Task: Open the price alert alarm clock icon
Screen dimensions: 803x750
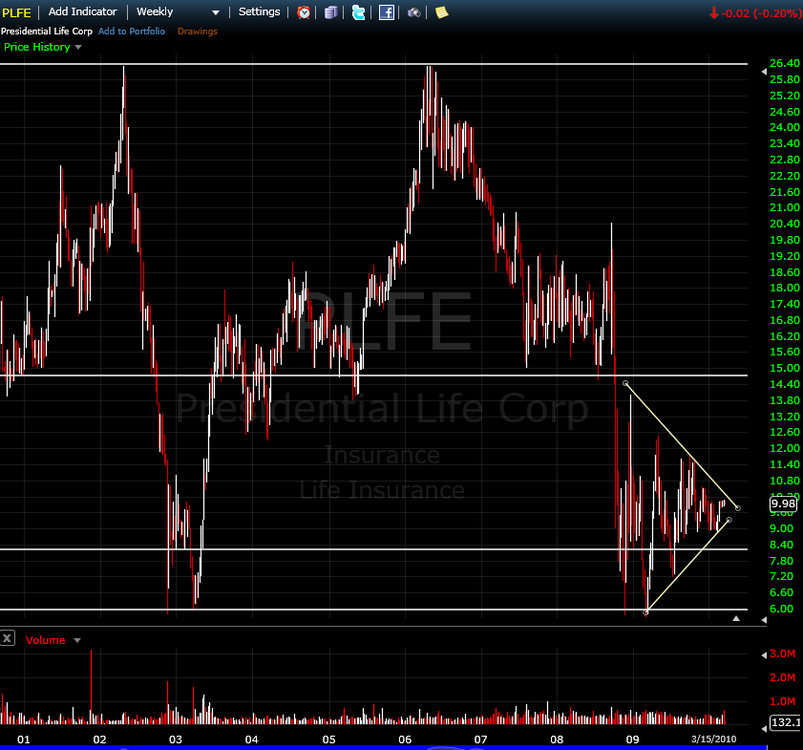Action: (x=304, y=12)
